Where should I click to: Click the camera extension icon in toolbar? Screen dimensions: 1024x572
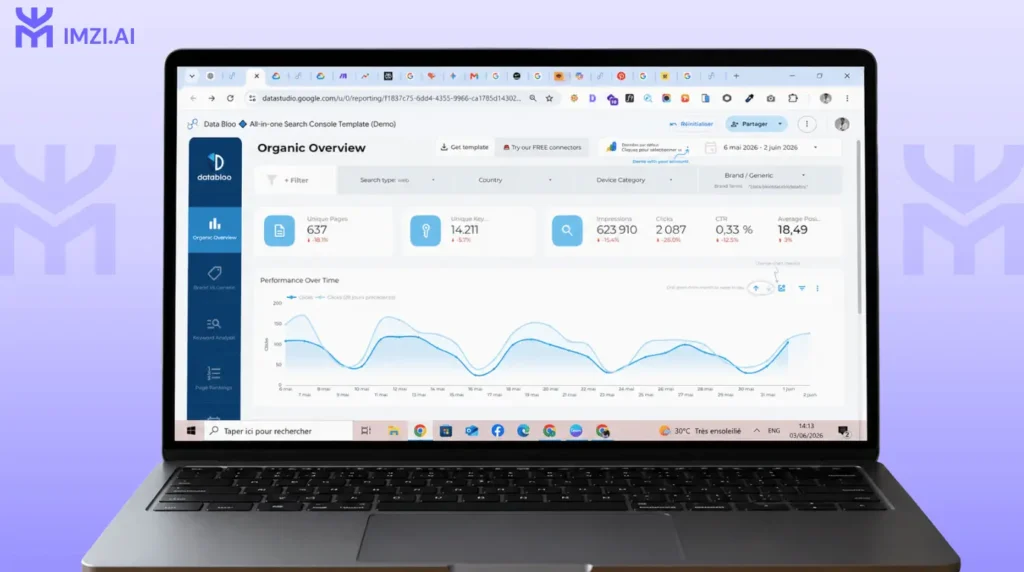(x=771, y=99)
